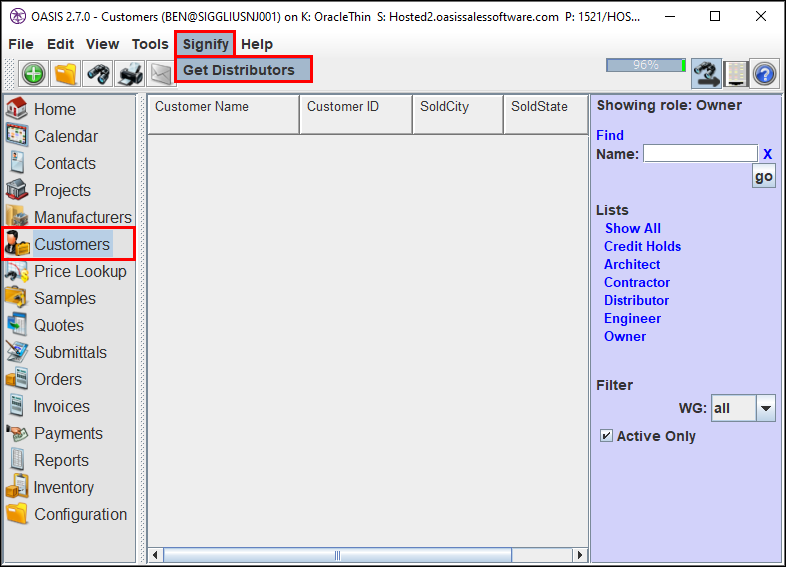Viewport: 786px width, 567px height.
Task: Click the printer toolbar icon
Action: (x=130, y=74)
